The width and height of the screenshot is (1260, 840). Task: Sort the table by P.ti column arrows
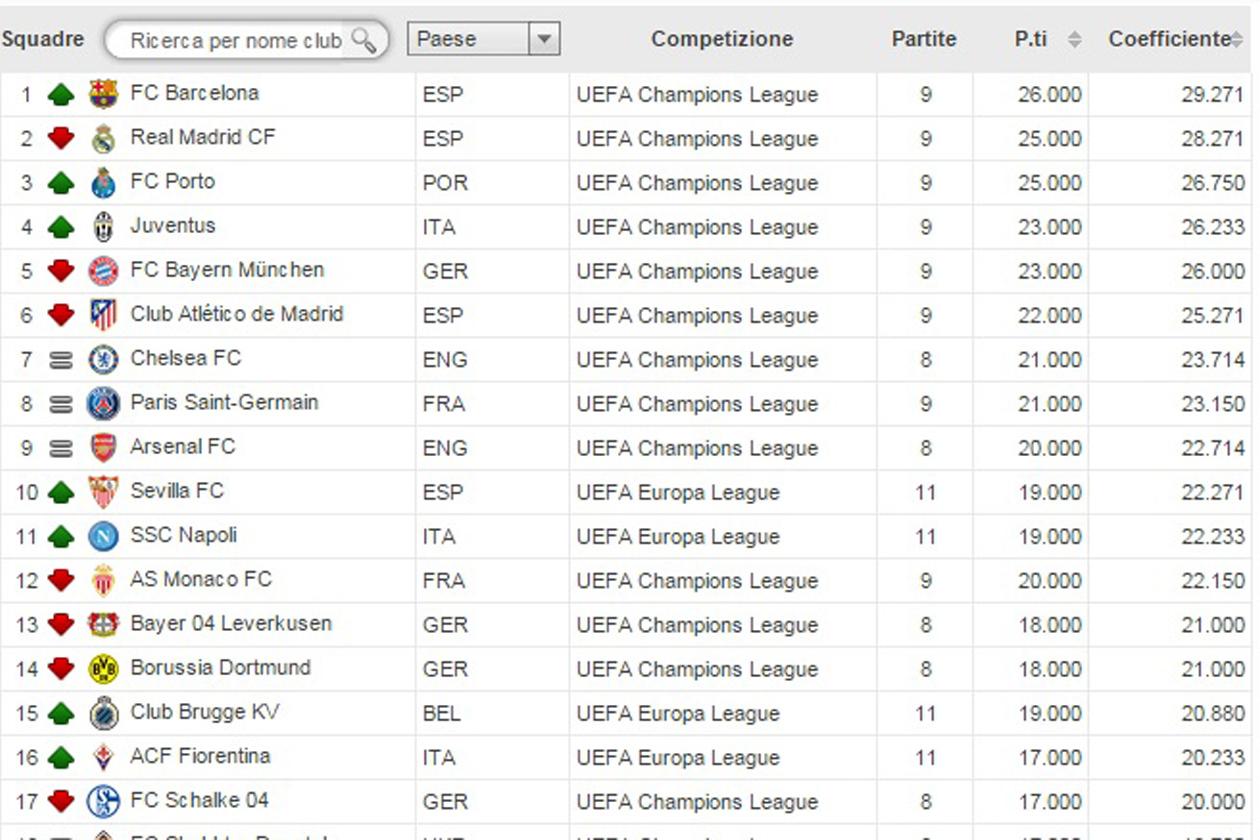pyautogui.click(x=1074, y=40)
